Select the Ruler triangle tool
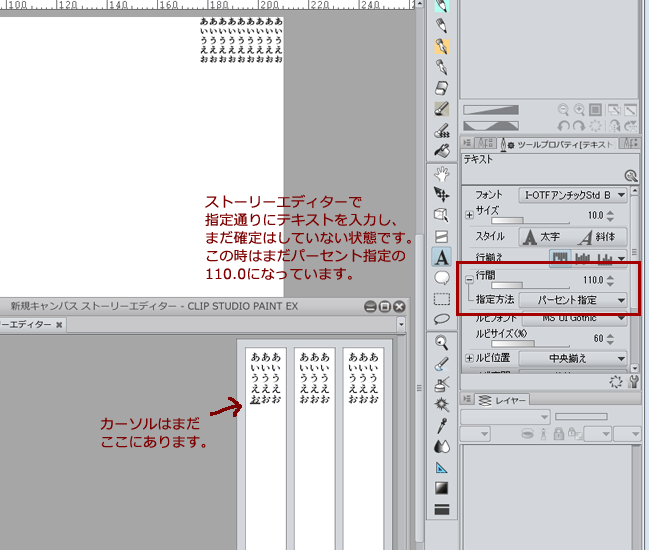This screenshot has height=550, width=650. [x=442, y=468]
